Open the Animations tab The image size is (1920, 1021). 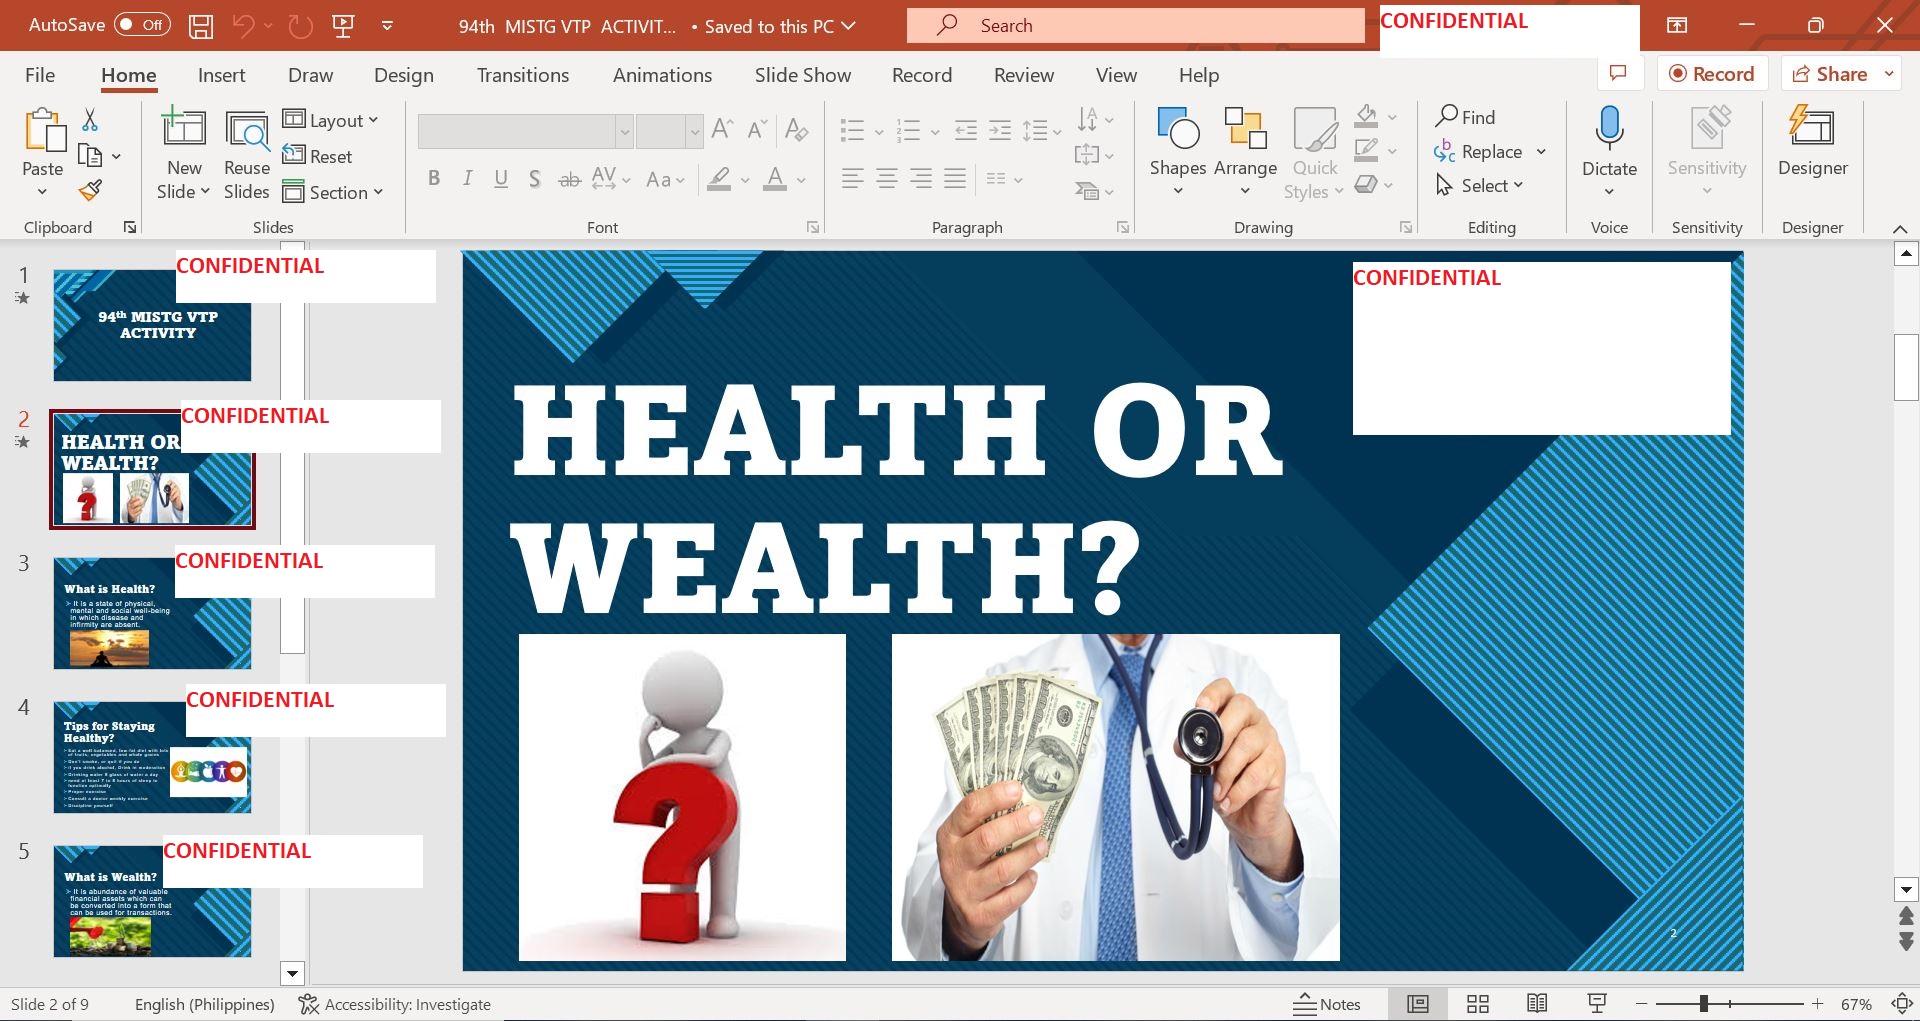[x=662, y=75]
